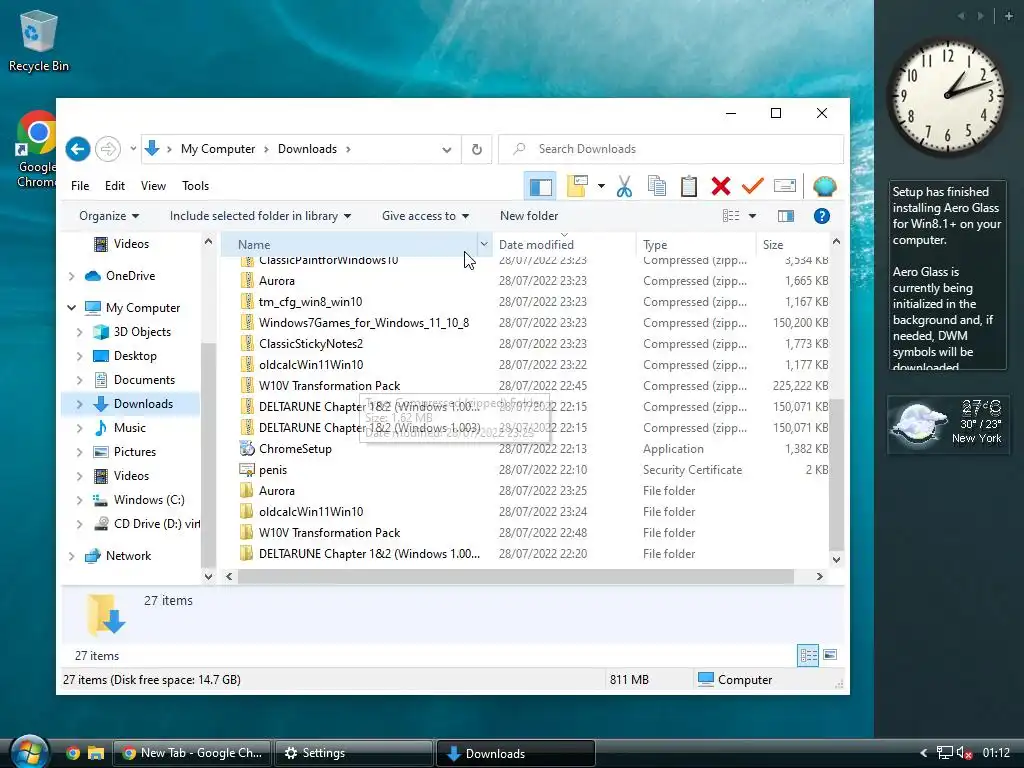
Task: Switch to the Settings taskbar button
Action: coord(353,753)
